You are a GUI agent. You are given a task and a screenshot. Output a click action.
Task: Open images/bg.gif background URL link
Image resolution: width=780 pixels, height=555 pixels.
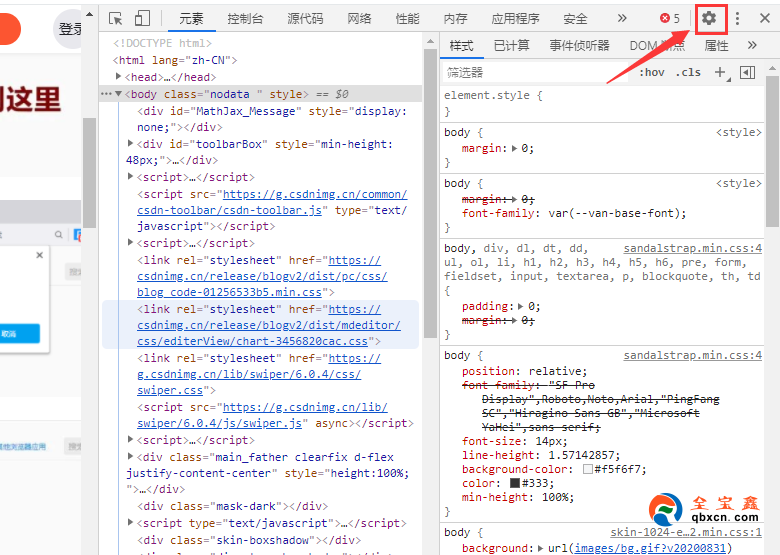coord(650,548)
